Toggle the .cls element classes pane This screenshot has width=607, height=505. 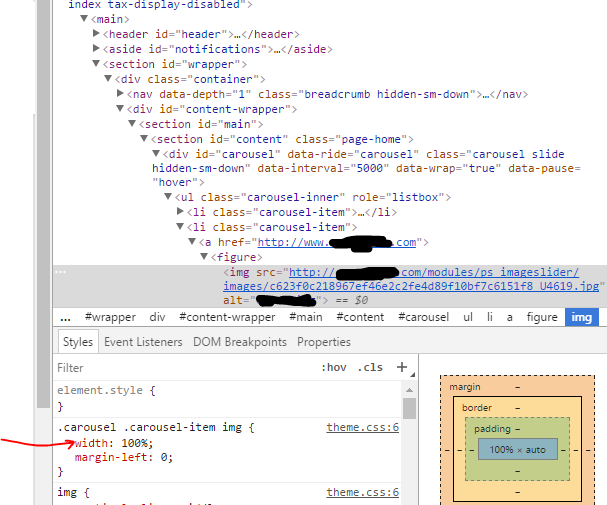[x=370, y=367]
